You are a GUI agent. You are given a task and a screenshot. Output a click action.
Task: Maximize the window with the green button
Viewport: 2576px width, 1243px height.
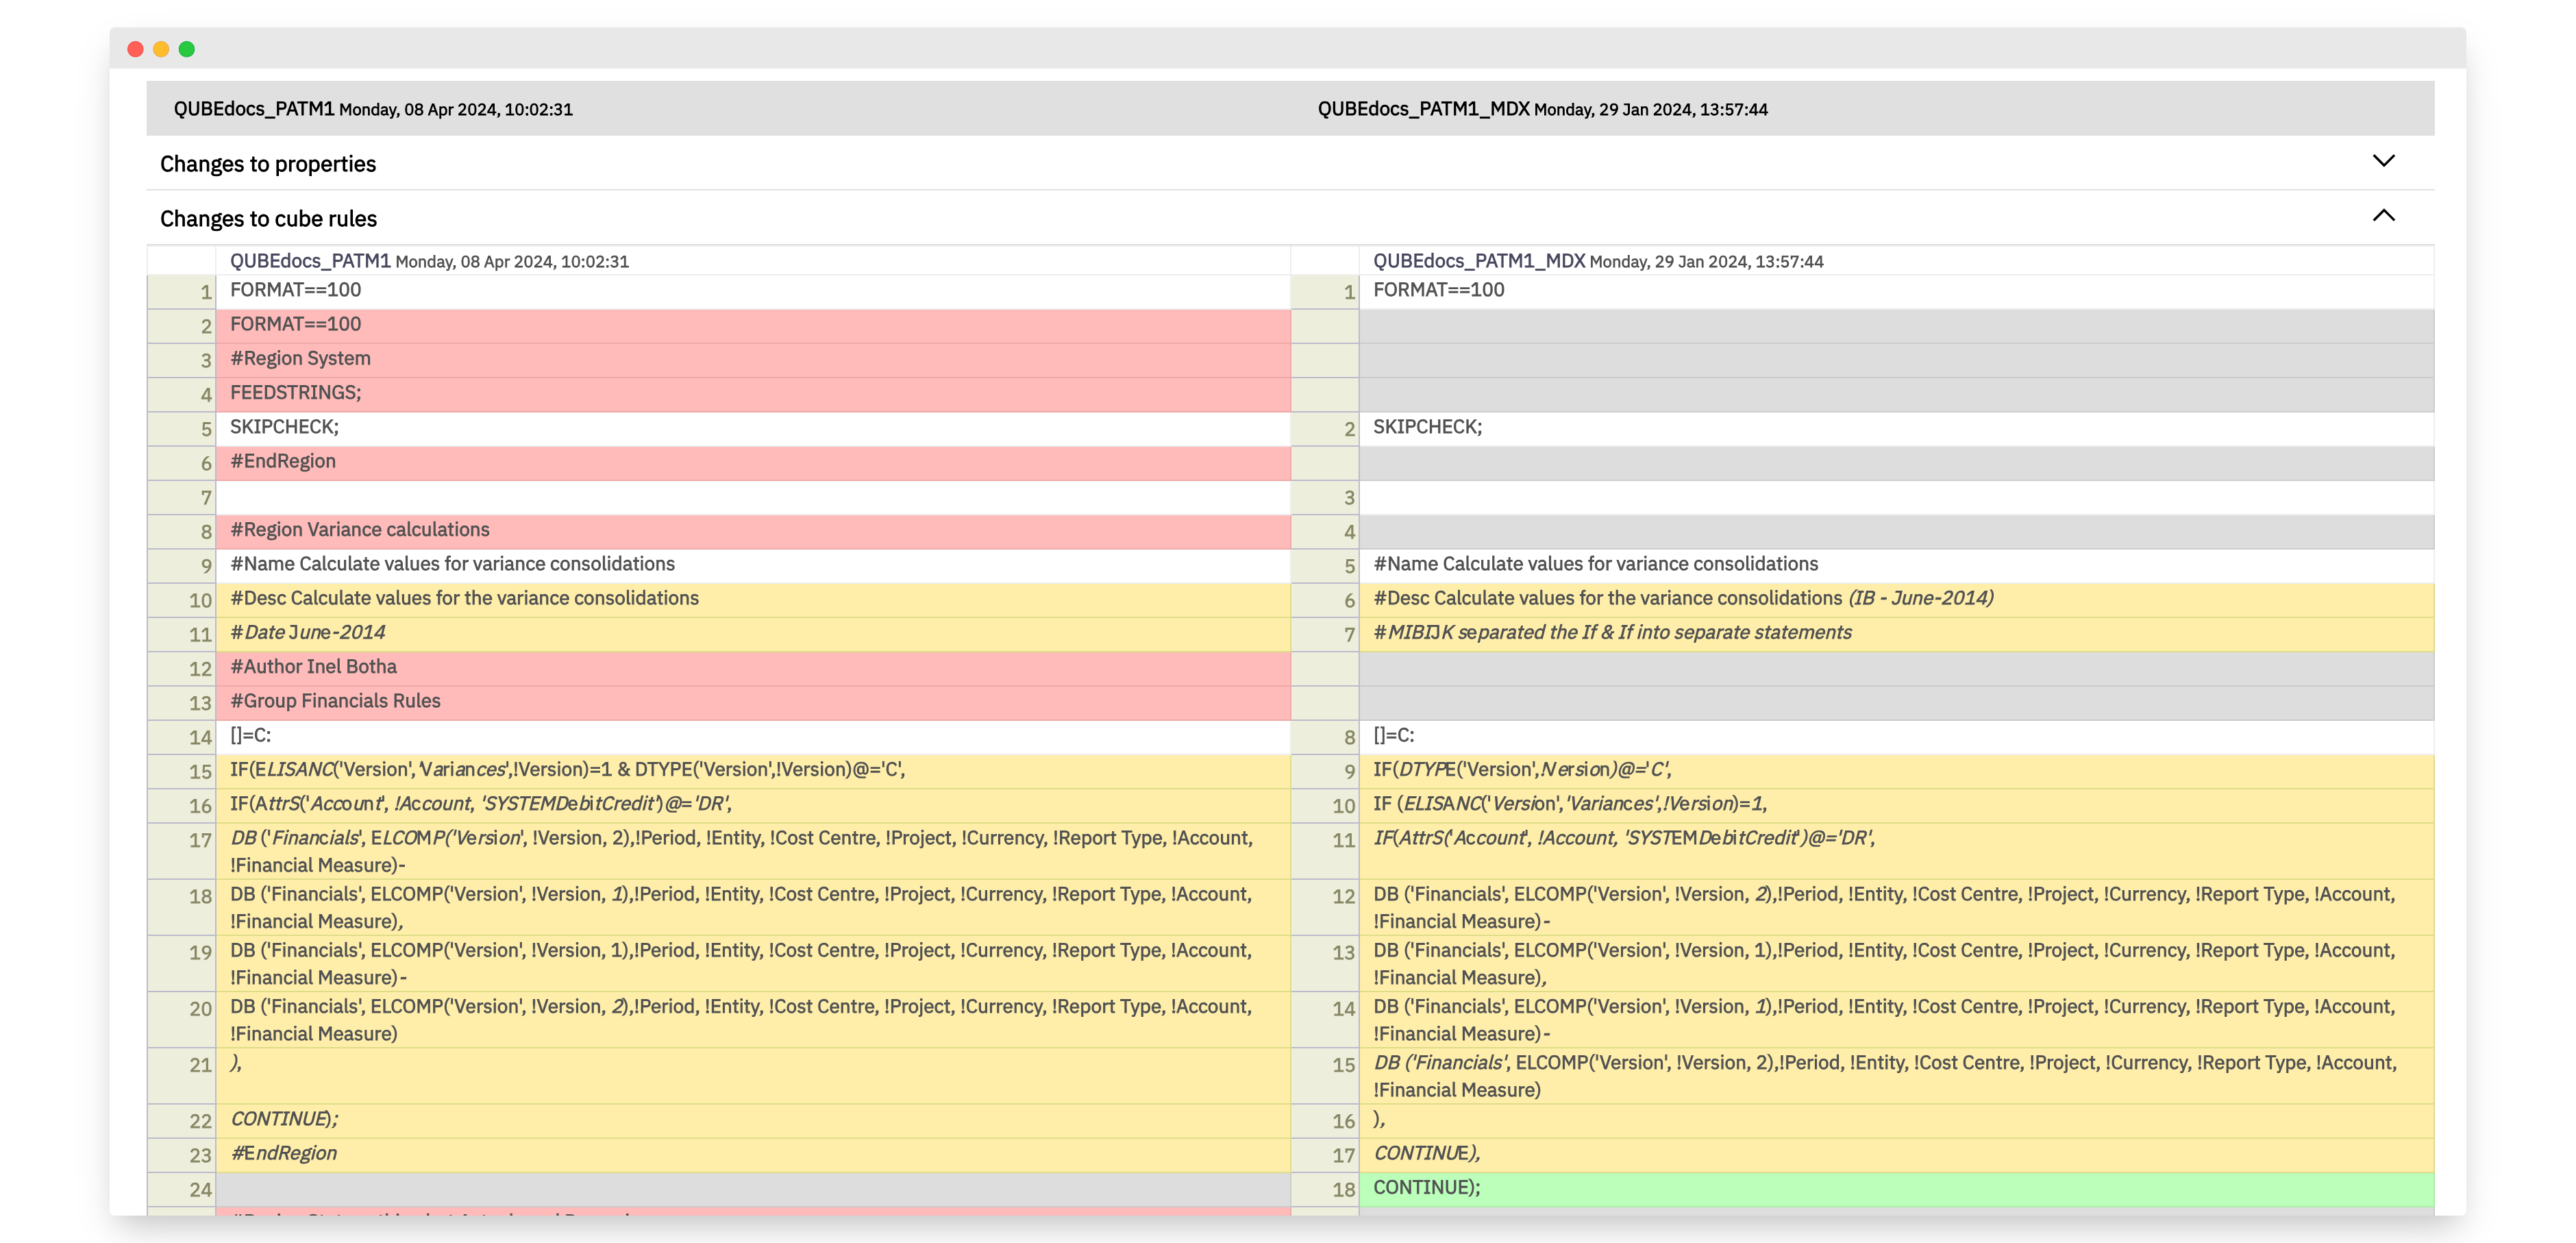click(187, 49)
